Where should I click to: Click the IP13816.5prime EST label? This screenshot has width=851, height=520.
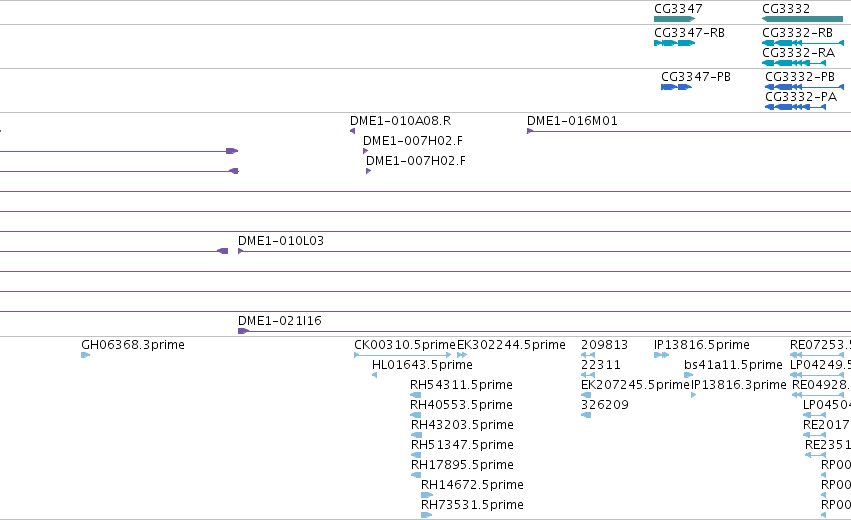click(702, 345)
